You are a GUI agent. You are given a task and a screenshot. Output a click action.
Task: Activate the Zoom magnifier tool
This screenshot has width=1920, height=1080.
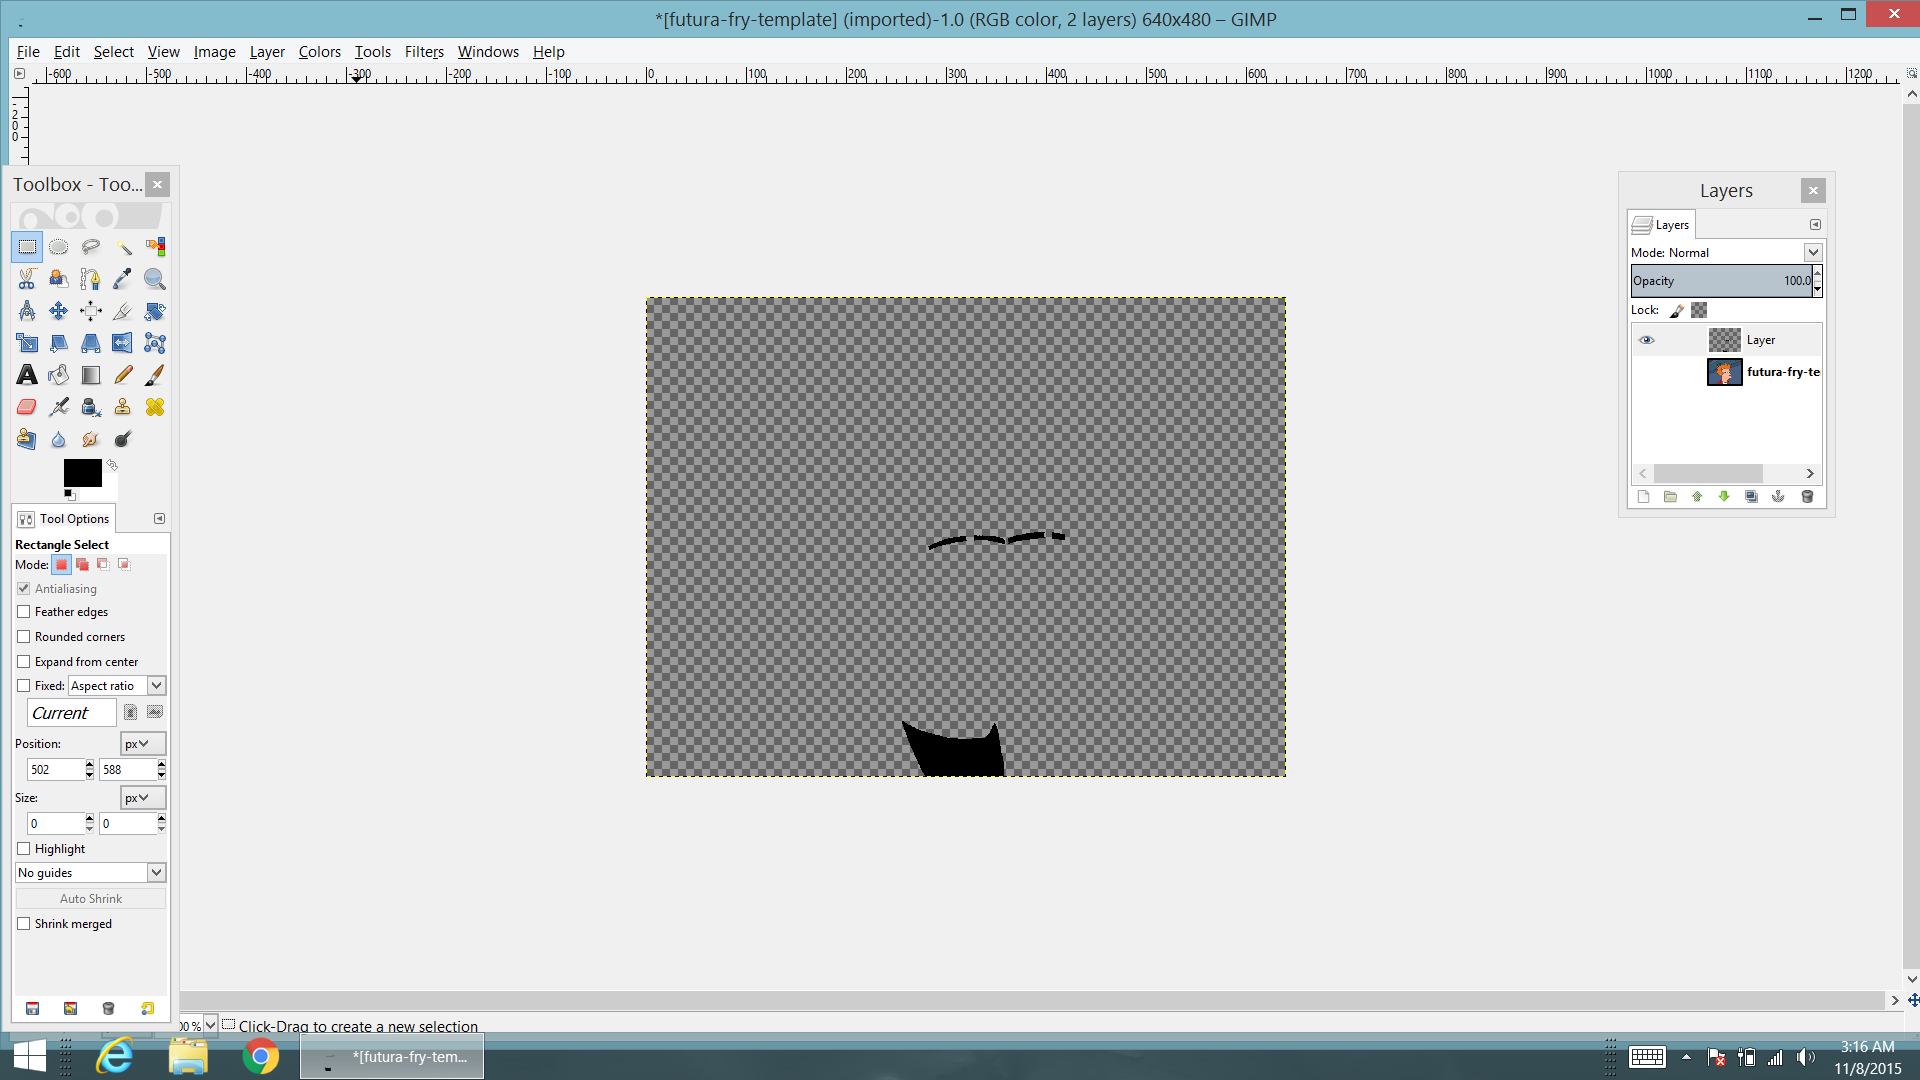click(x=155, y=279)
